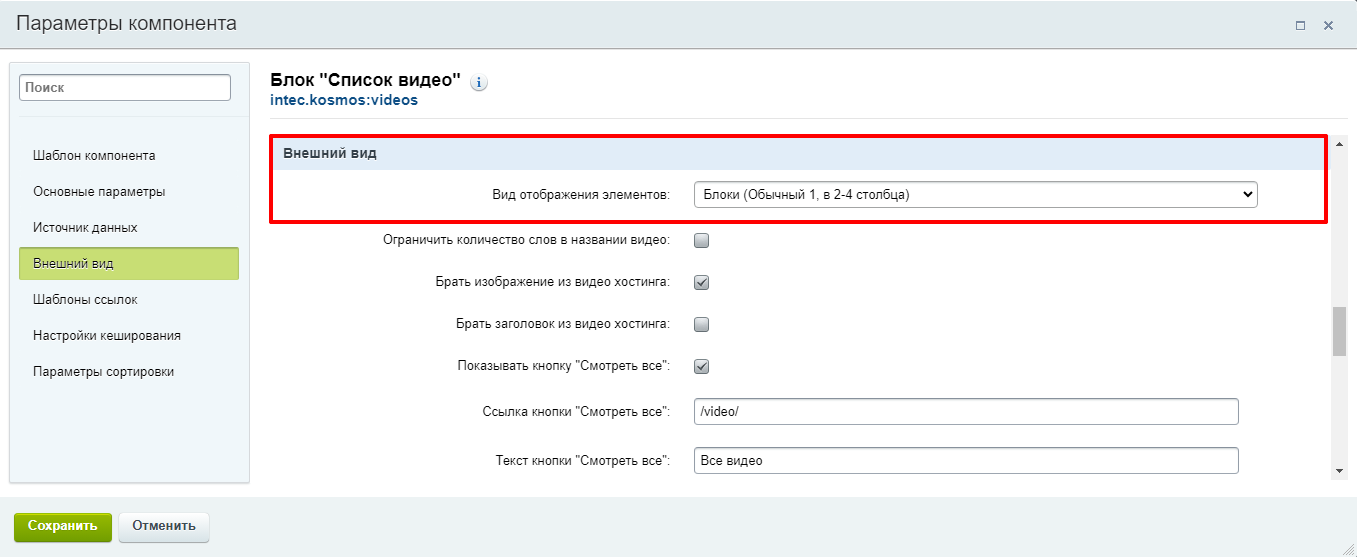Open "Шаблоны ссылок" section

point(85,300)
